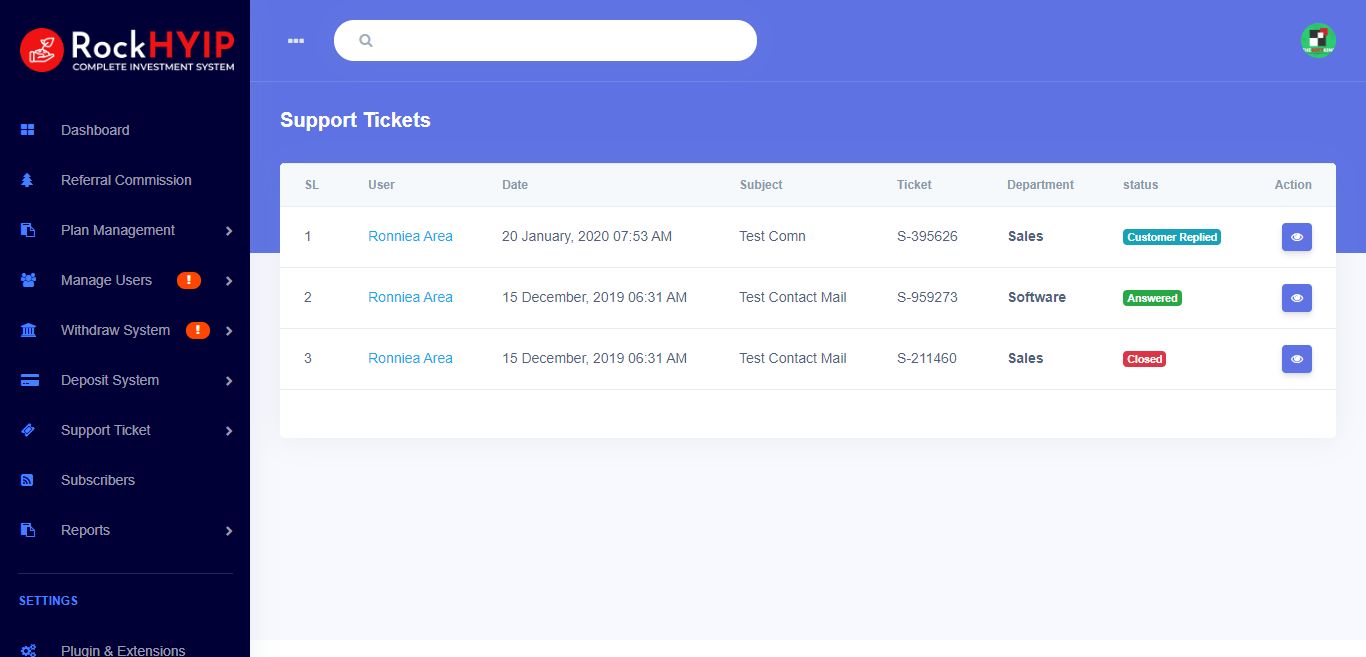This screenshot has height=657, width=1366.
Task: Toggle sidebar with three-dot menu button
Action: pyautogui.click(x=295, y=40)
